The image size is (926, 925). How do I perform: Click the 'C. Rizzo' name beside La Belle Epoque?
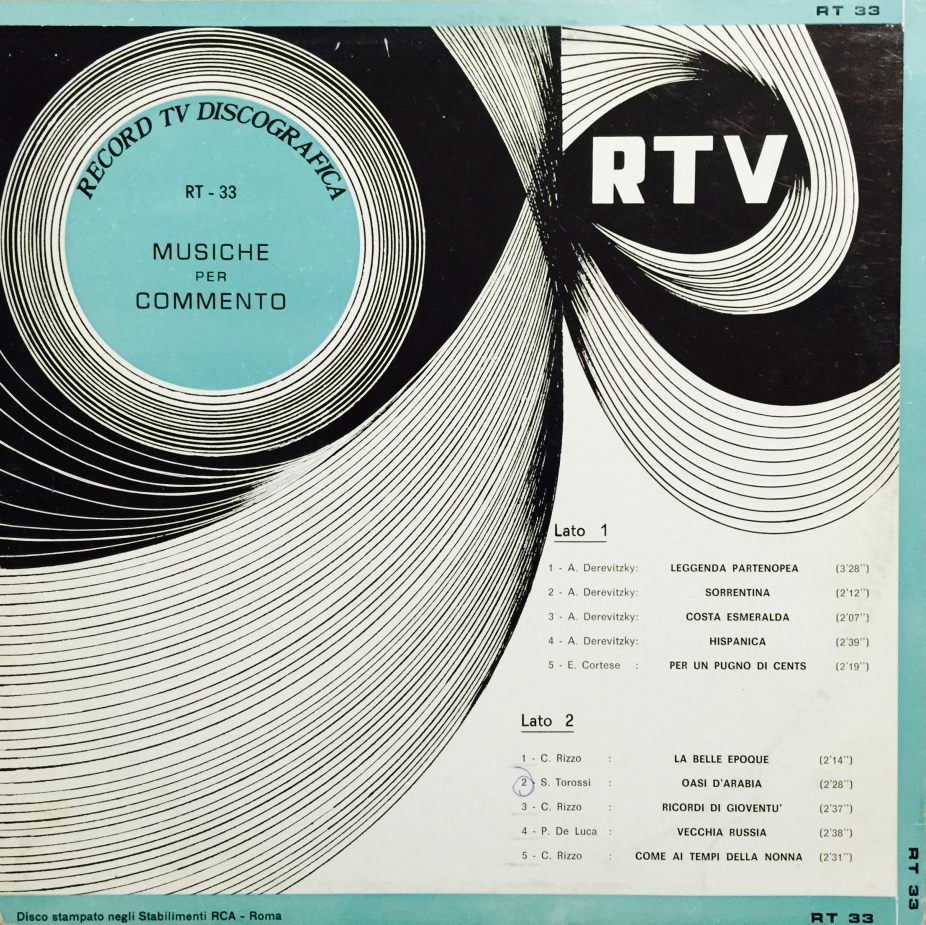(x=560, y=758)
